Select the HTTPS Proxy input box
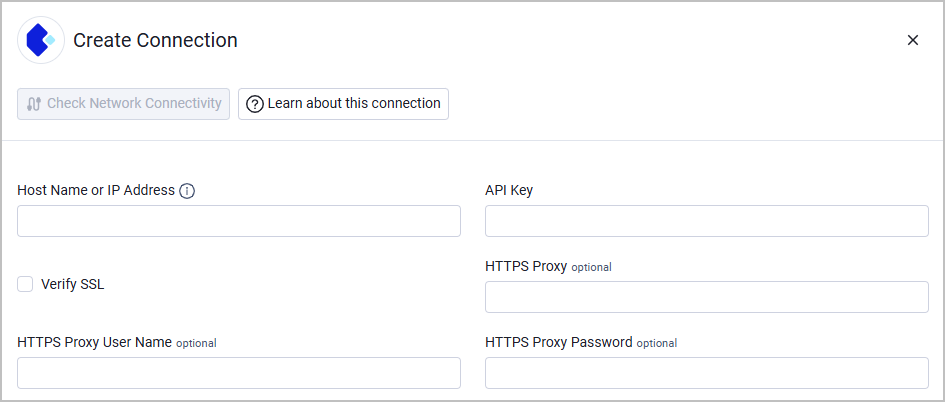The height and width of the screenshot is (402, 945). coord(706,297)
